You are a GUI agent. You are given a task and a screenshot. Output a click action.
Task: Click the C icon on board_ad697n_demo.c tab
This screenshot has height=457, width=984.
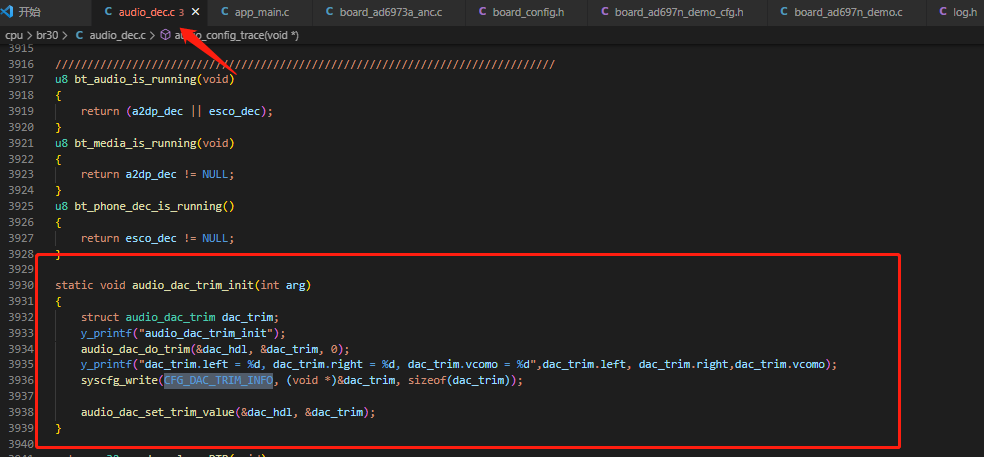point(784,12)
